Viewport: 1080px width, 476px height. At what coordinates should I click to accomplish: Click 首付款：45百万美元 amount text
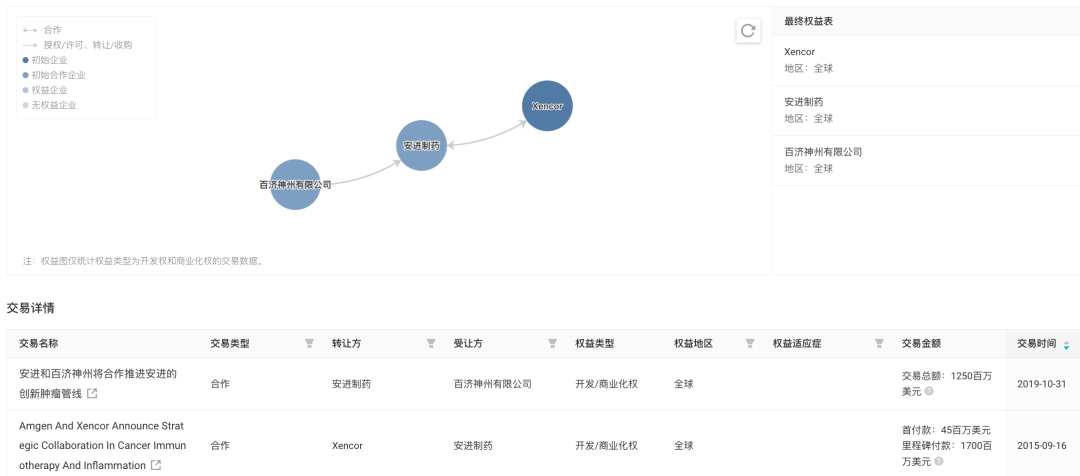(x=946, y=431)
